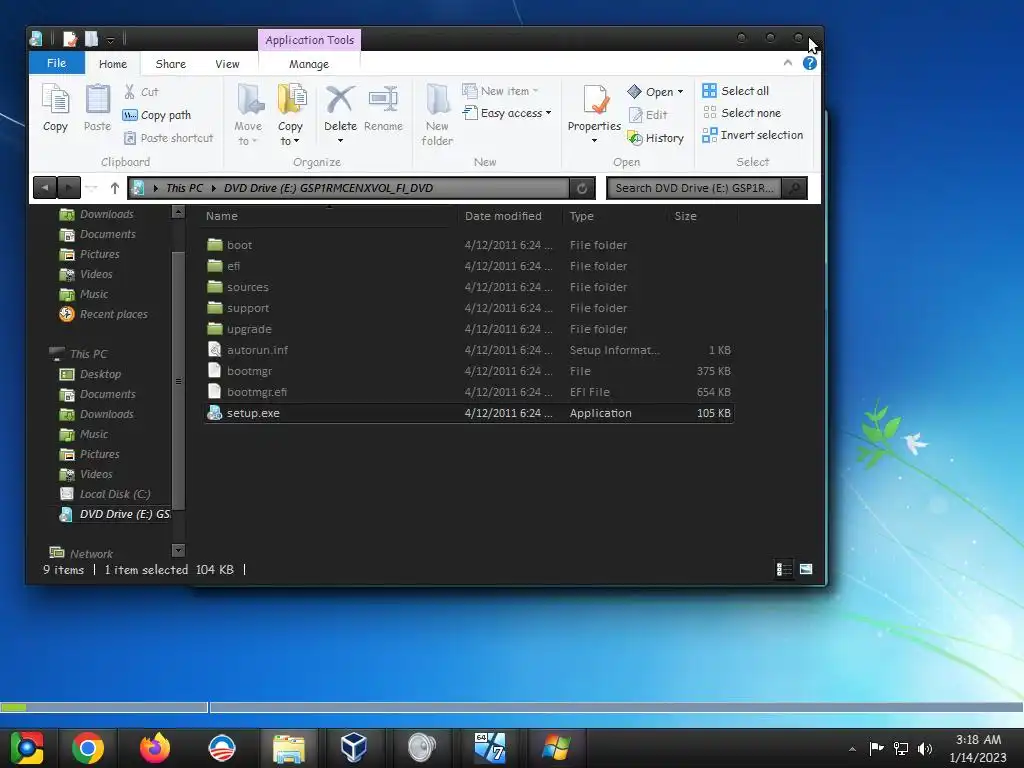Click the Delete X icon
Screen dimensions: 1024x768
[340, 101]
